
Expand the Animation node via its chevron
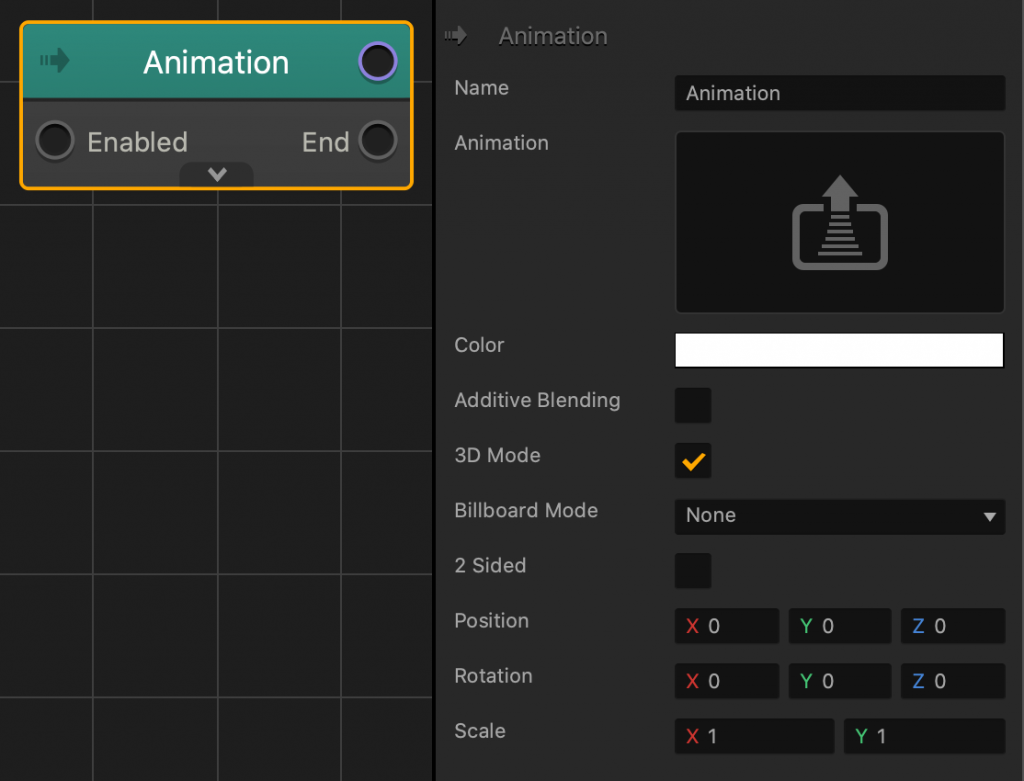point(216,175)
